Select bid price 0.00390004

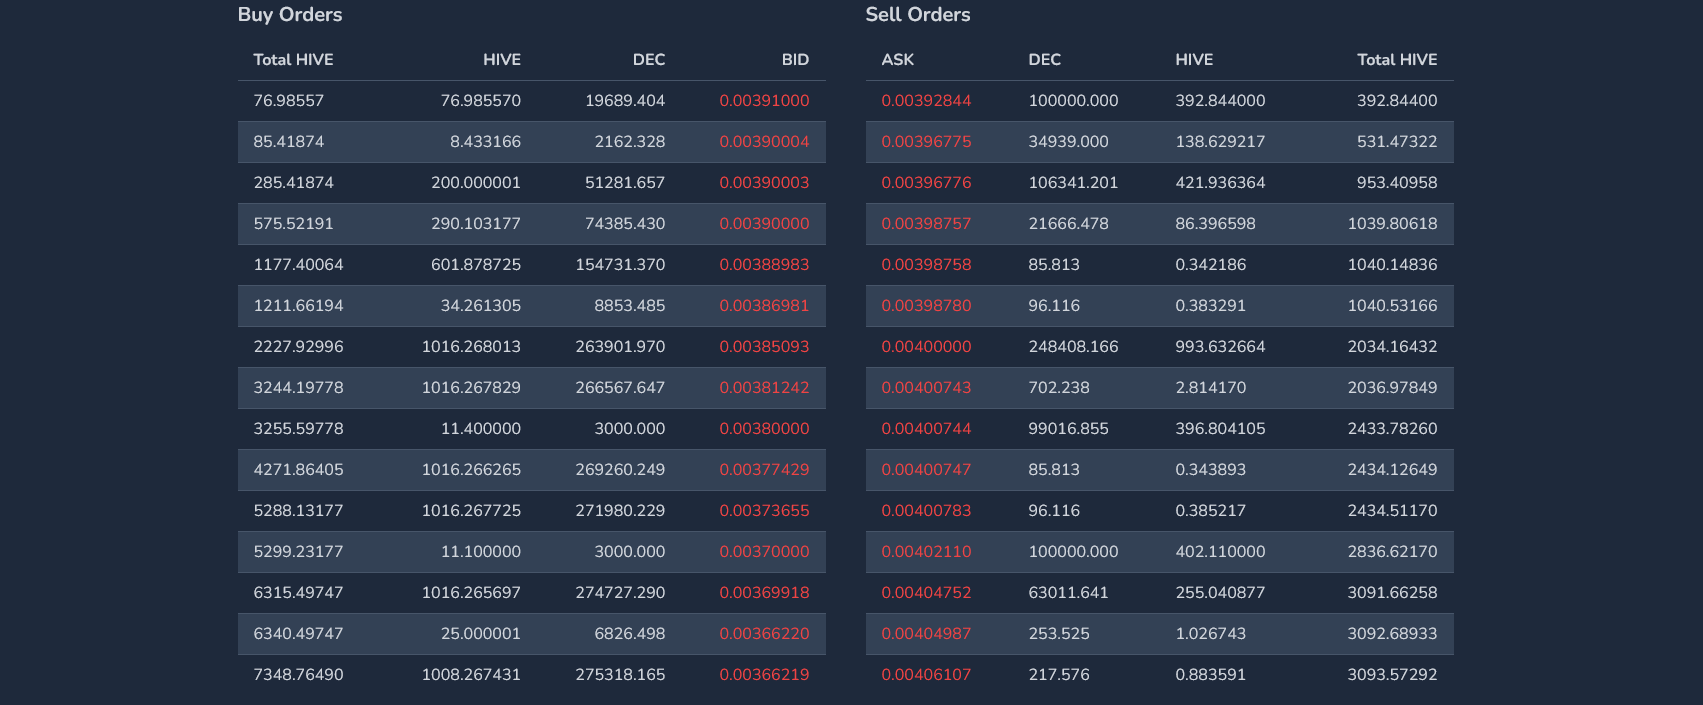(x=764, y=142)
